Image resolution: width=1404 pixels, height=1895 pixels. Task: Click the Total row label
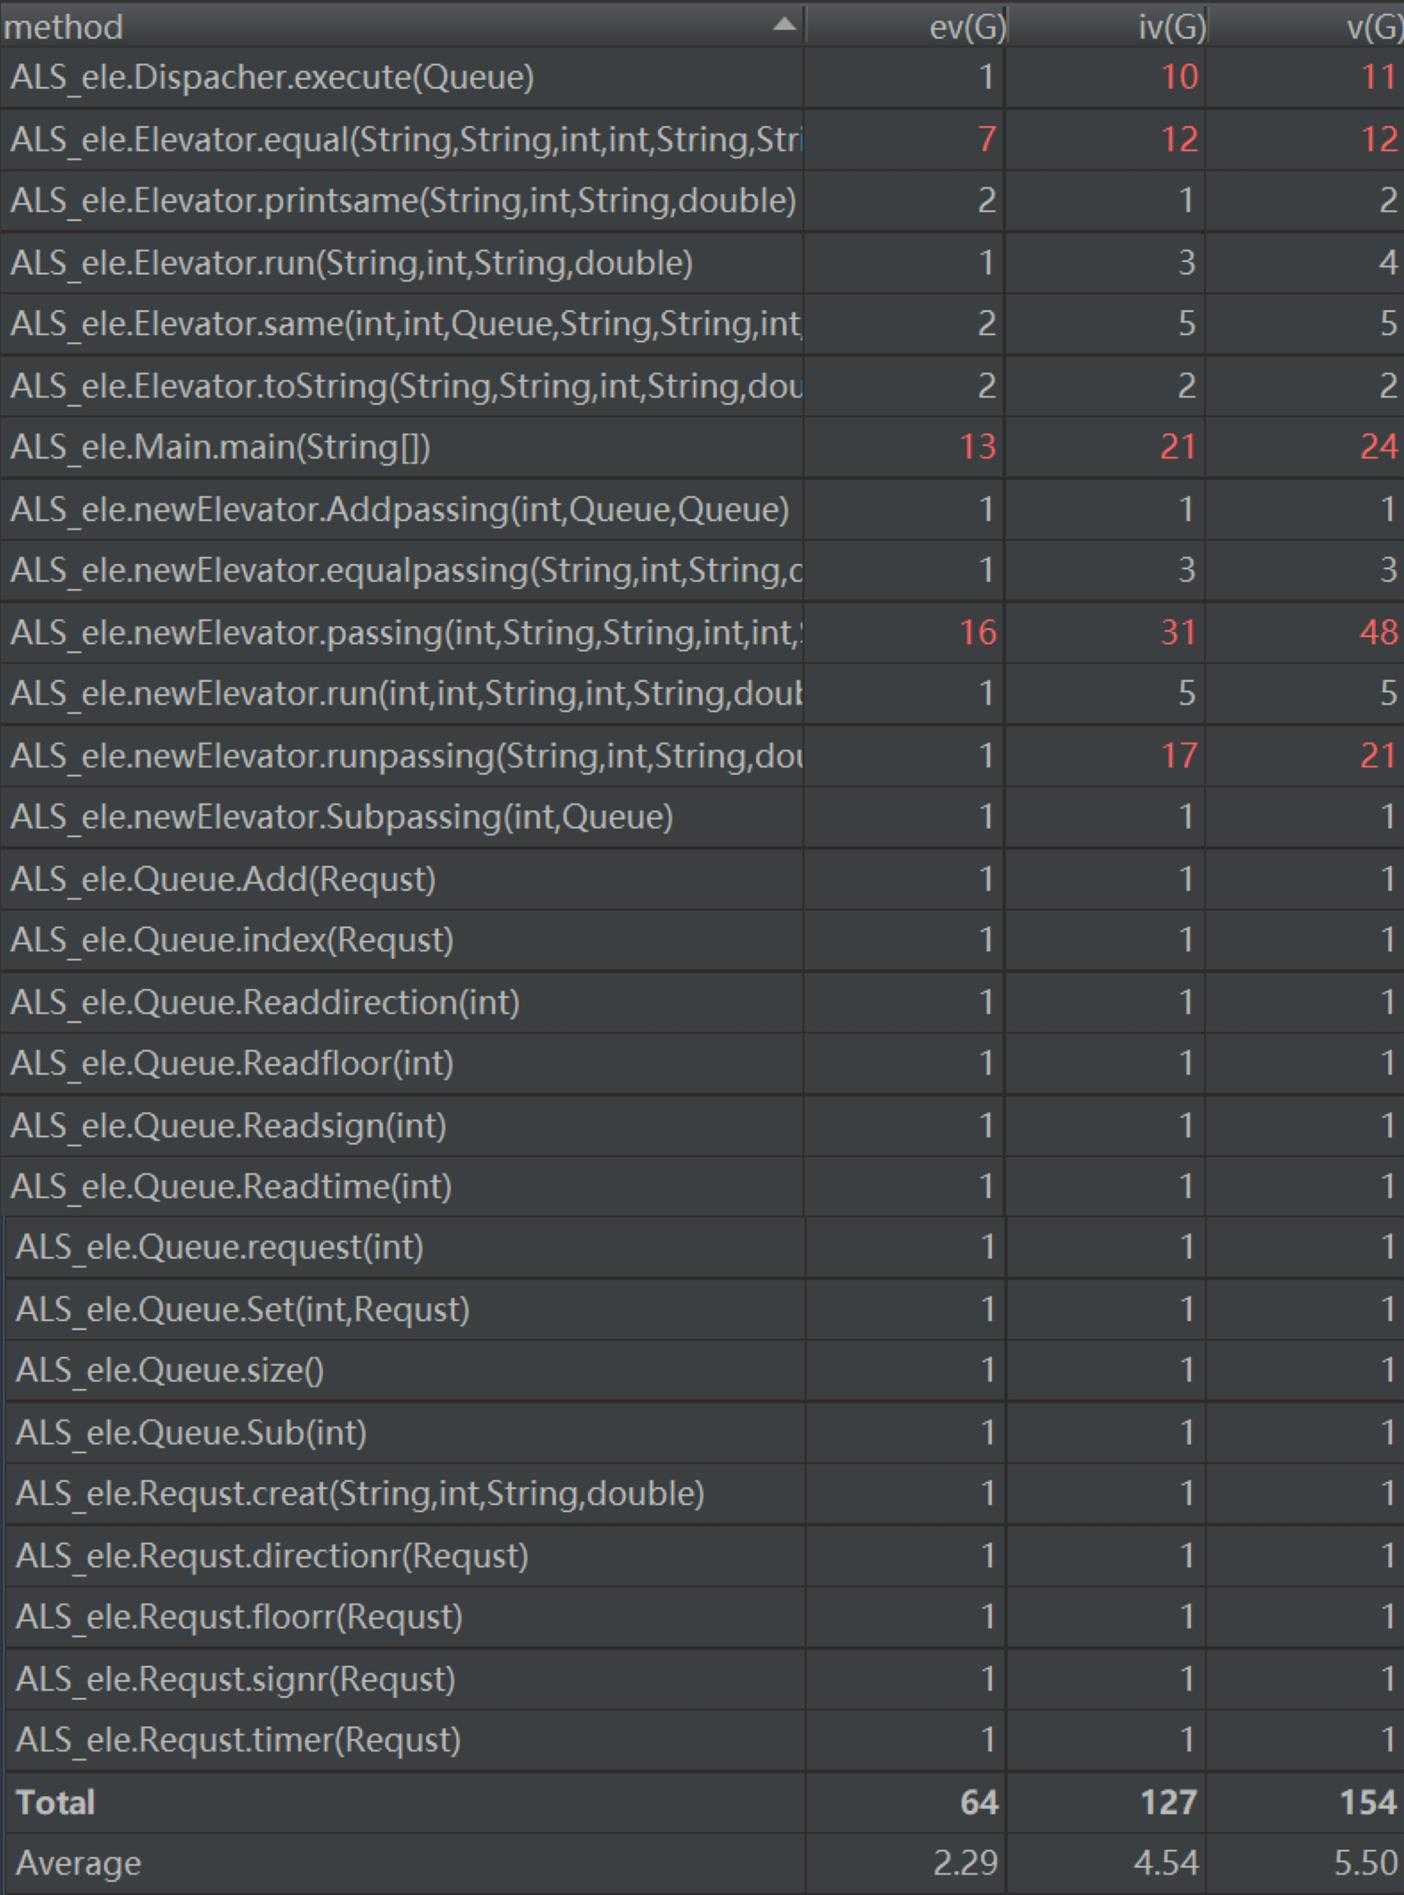(x=55, y=1802)
